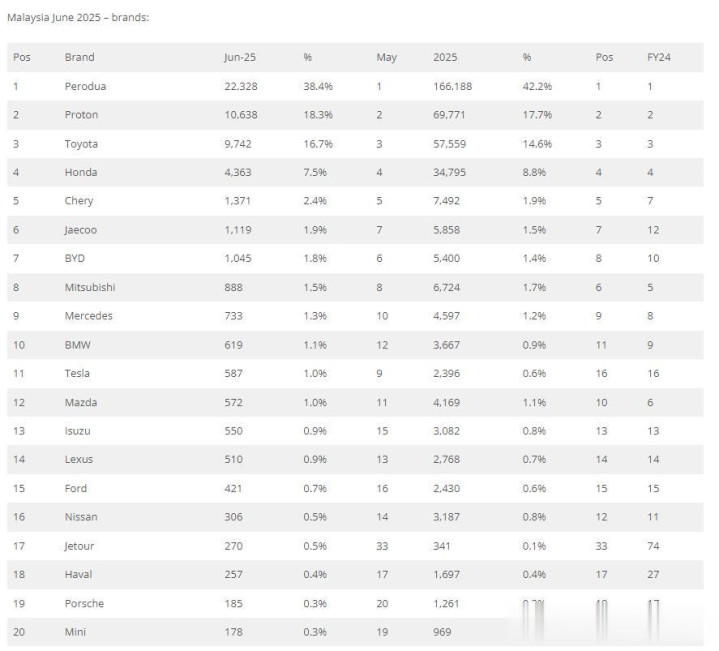Select the Mini brand cell

[75, 632]
